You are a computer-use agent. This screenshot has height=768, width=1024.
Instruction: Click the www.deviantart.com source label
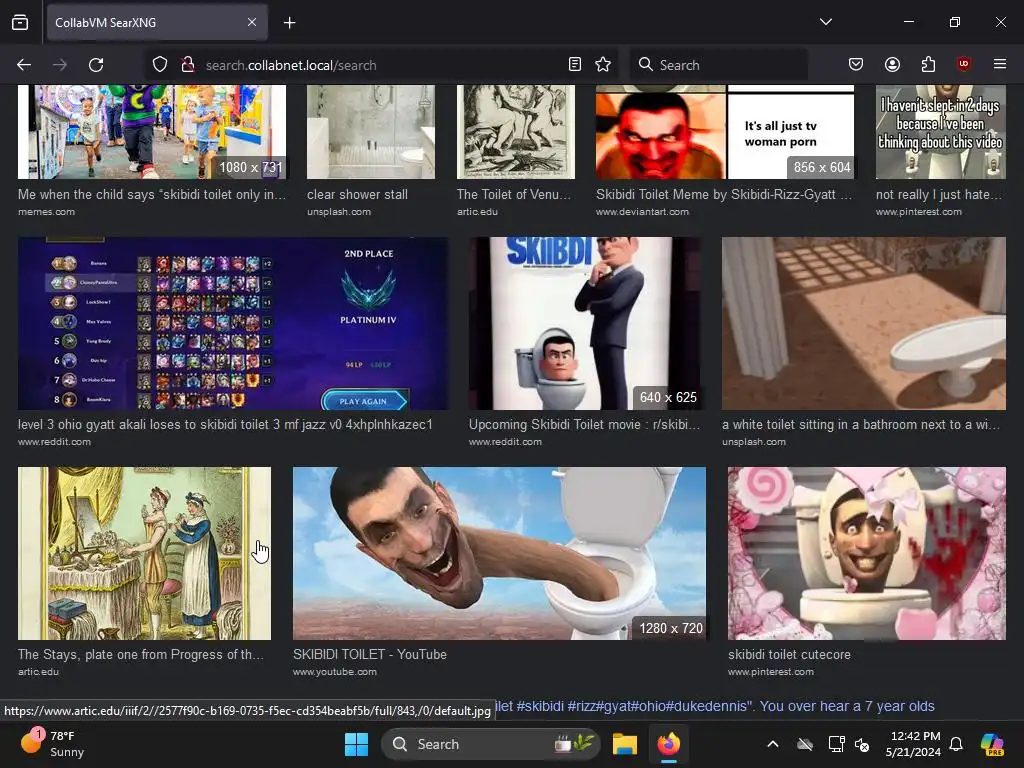click(642, 212)
